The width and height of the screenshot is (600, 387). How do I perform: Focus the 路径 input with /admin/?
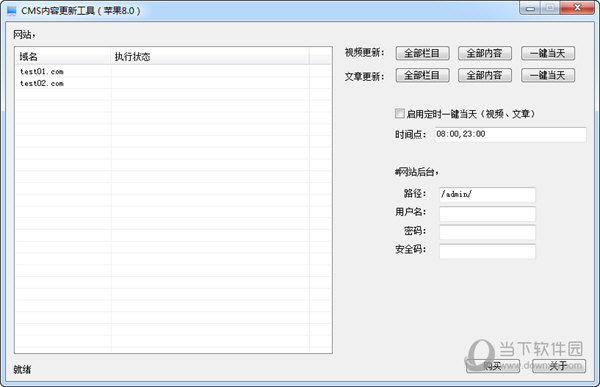point(488,194)
